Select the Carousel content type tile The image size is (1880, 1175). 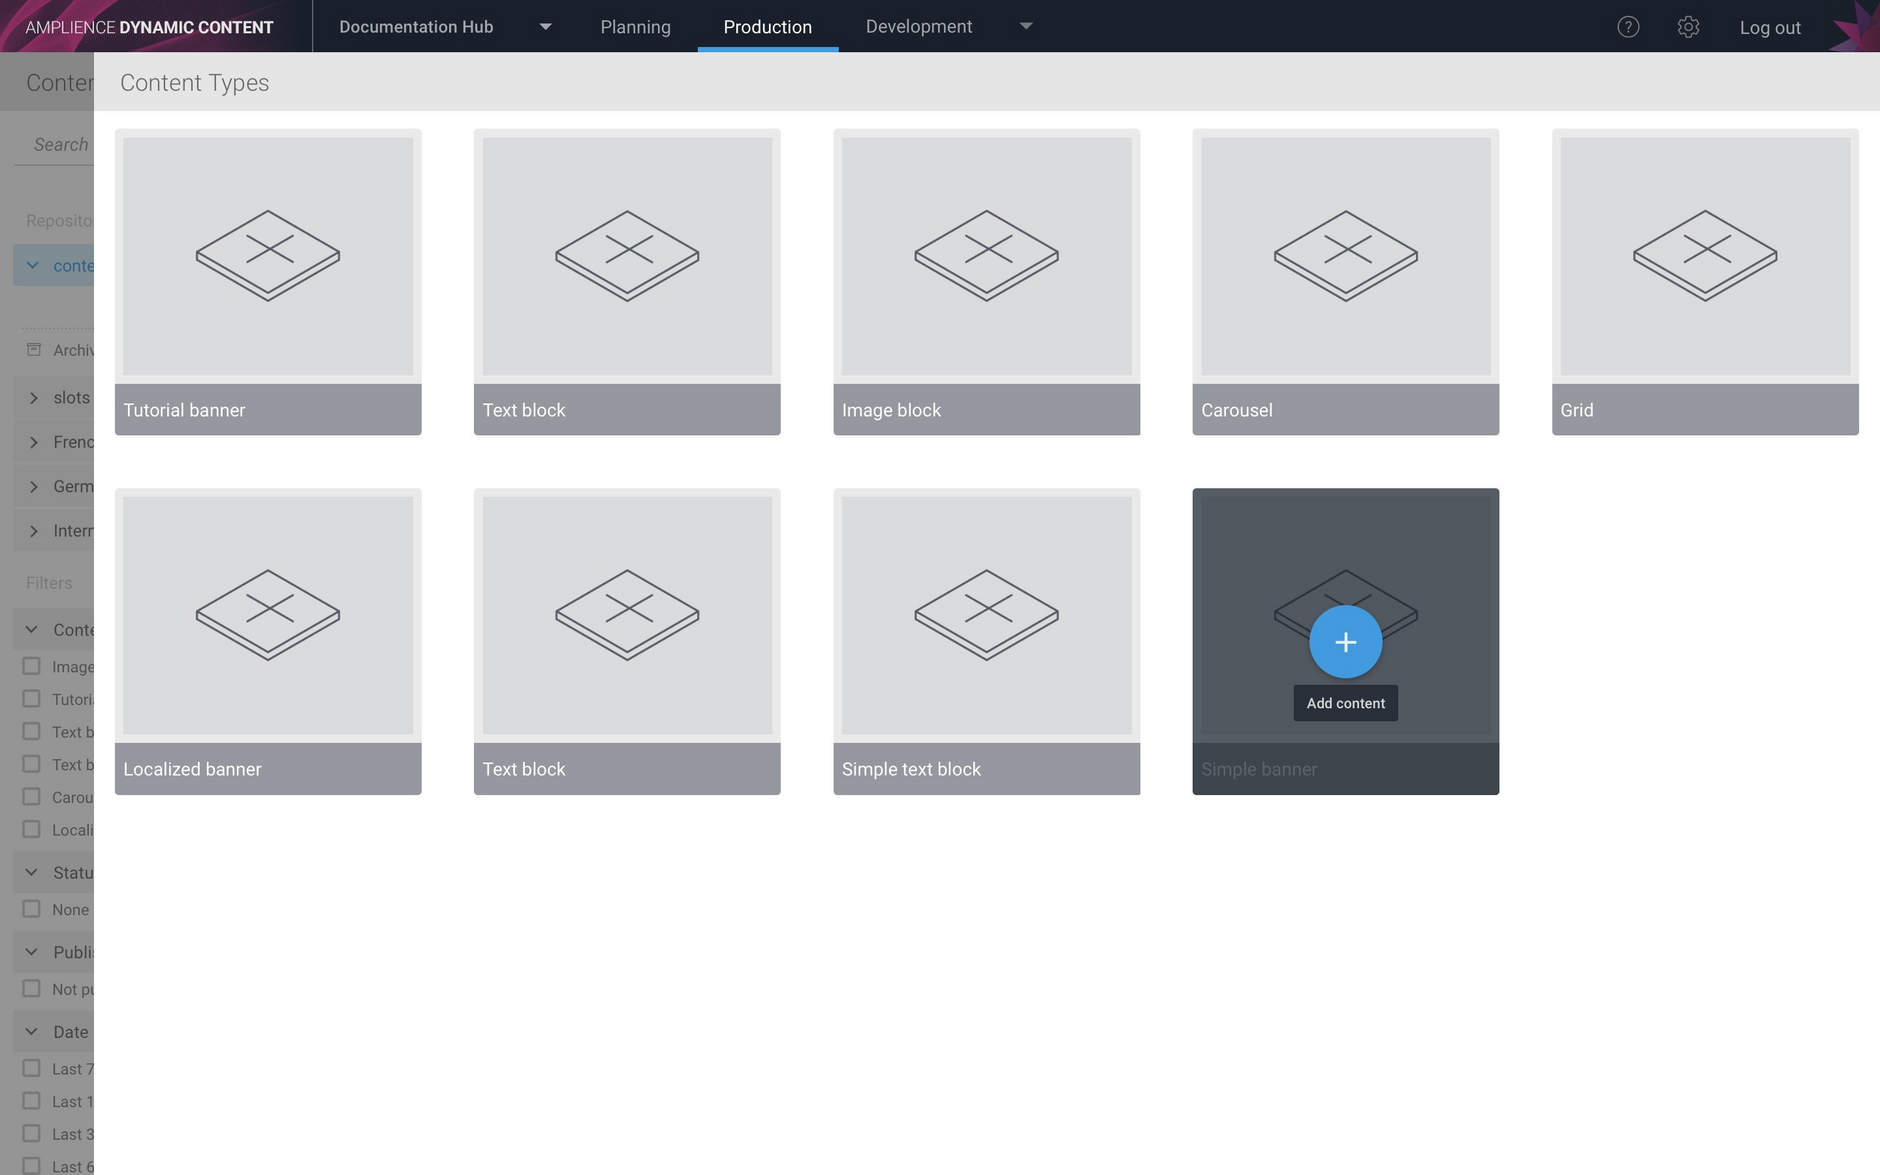click(x=1345, y=280)
